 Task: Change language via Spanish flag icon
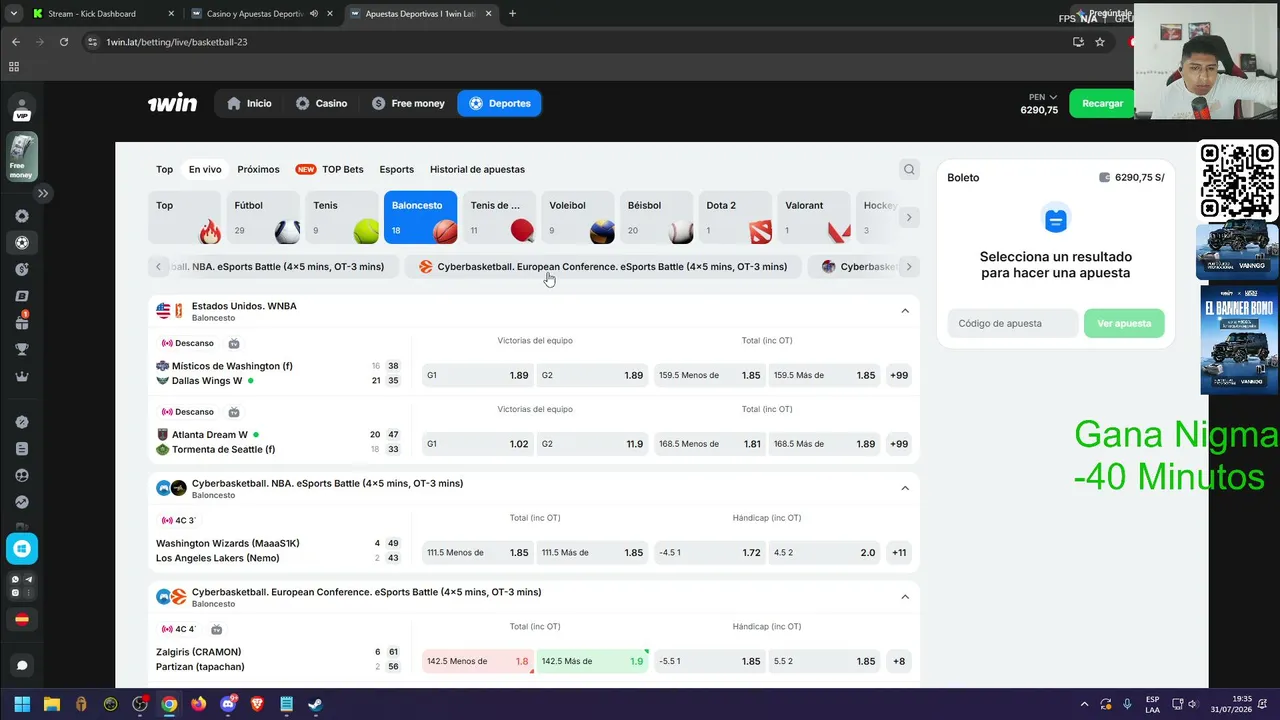point(22,620)
